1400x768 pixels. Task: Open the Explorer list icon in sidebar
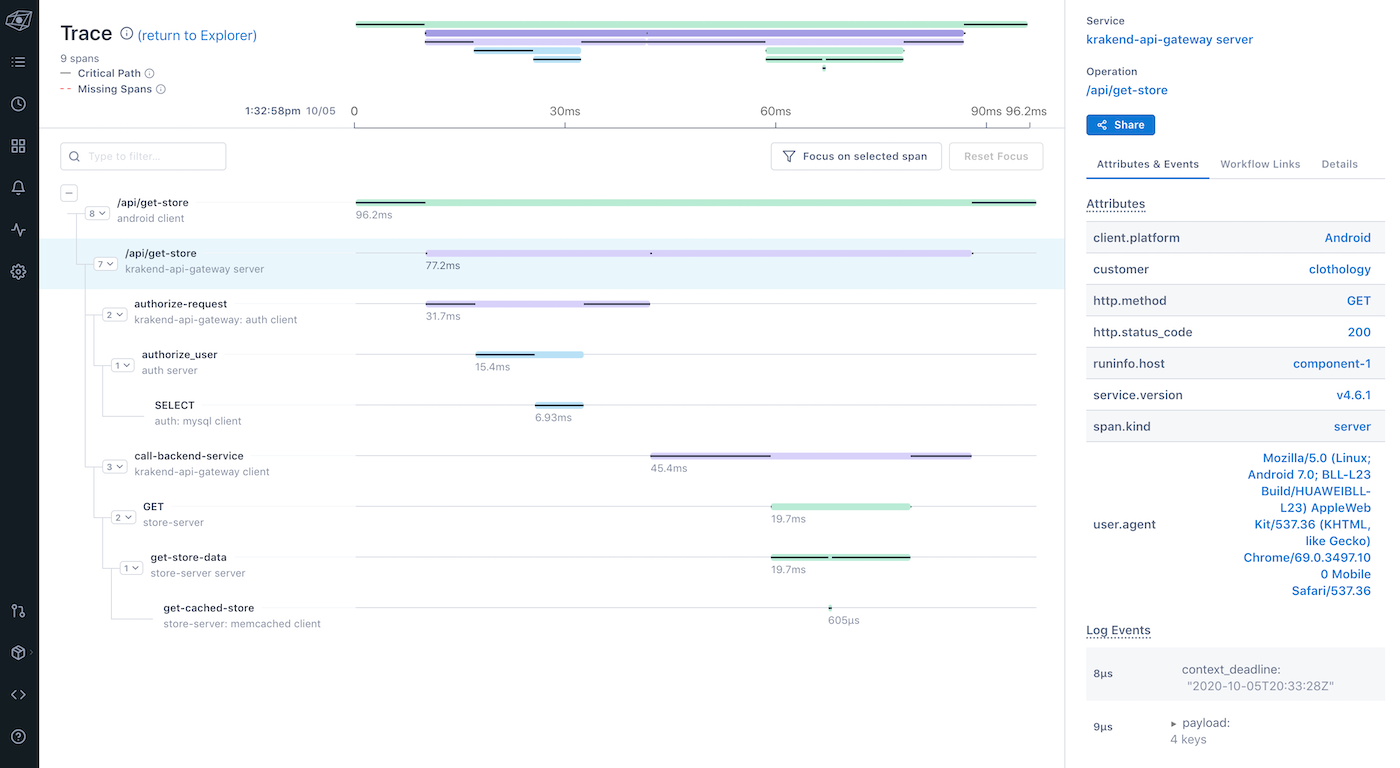(18, 61)
